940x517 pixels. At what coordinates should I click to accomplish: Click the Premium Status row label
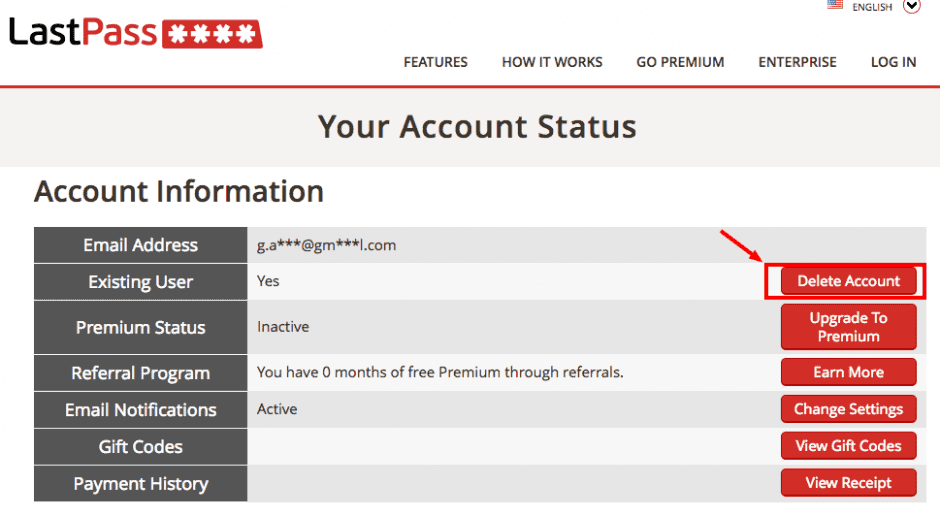[x=140, y=327]
